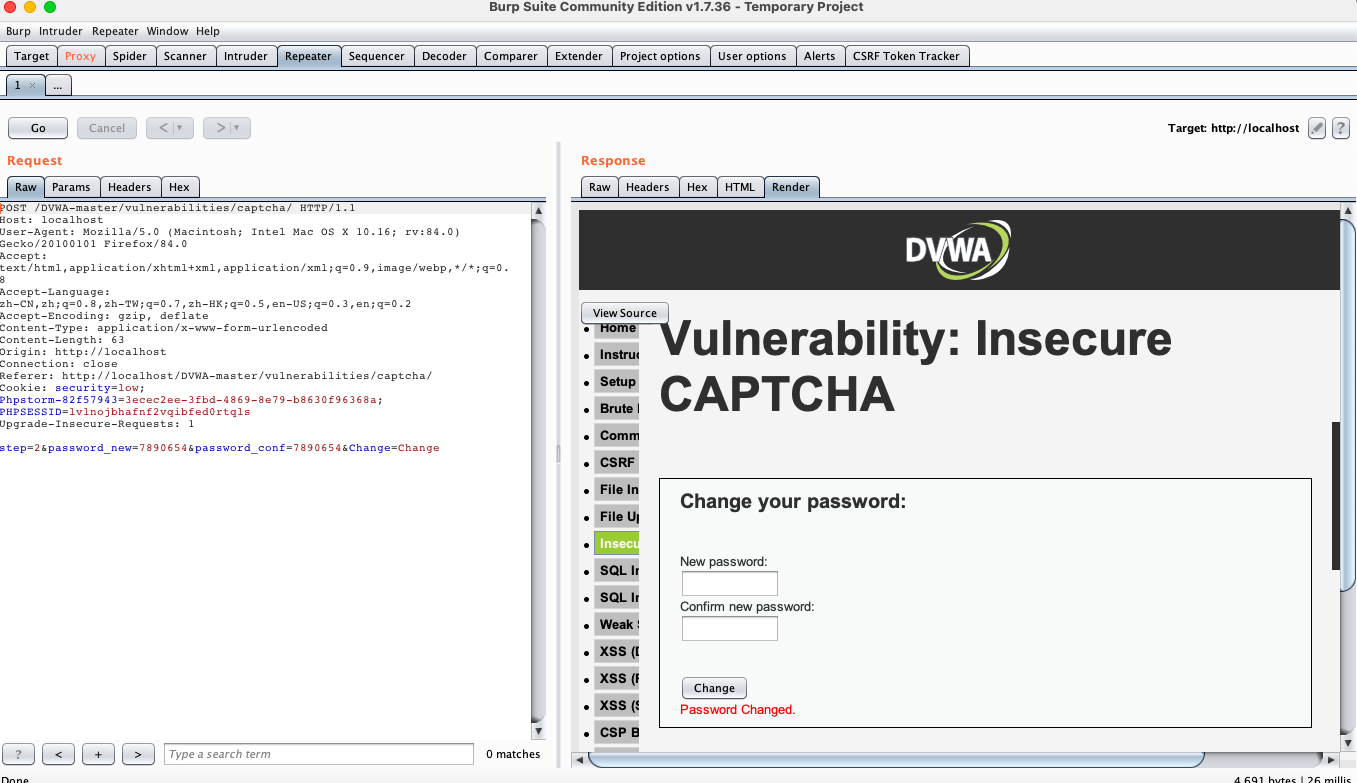Click the 'Password Changed.' message
Image resolution: width=1357 pixels, height=783 pixels.
point(738,710)
